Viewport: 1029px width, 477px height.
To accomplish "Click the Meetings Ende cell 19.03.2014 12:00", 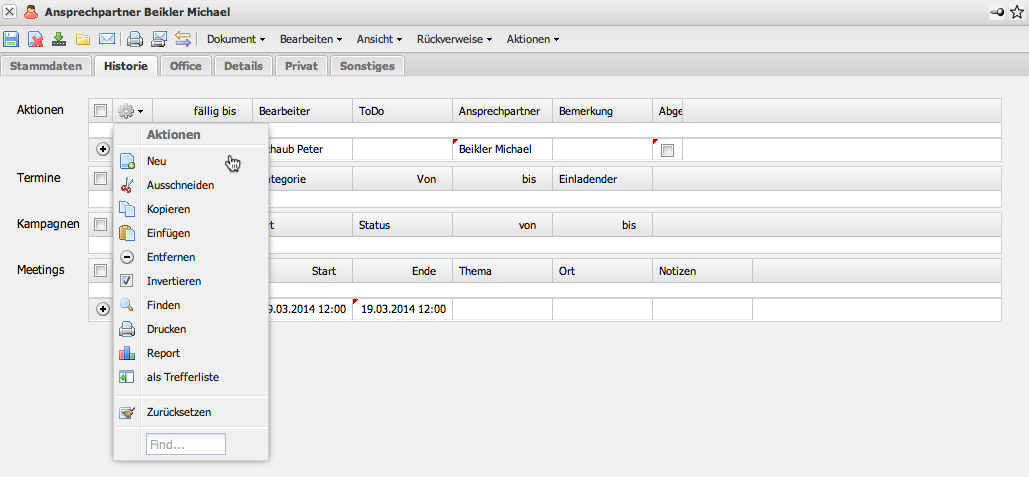I will (402, 309).
